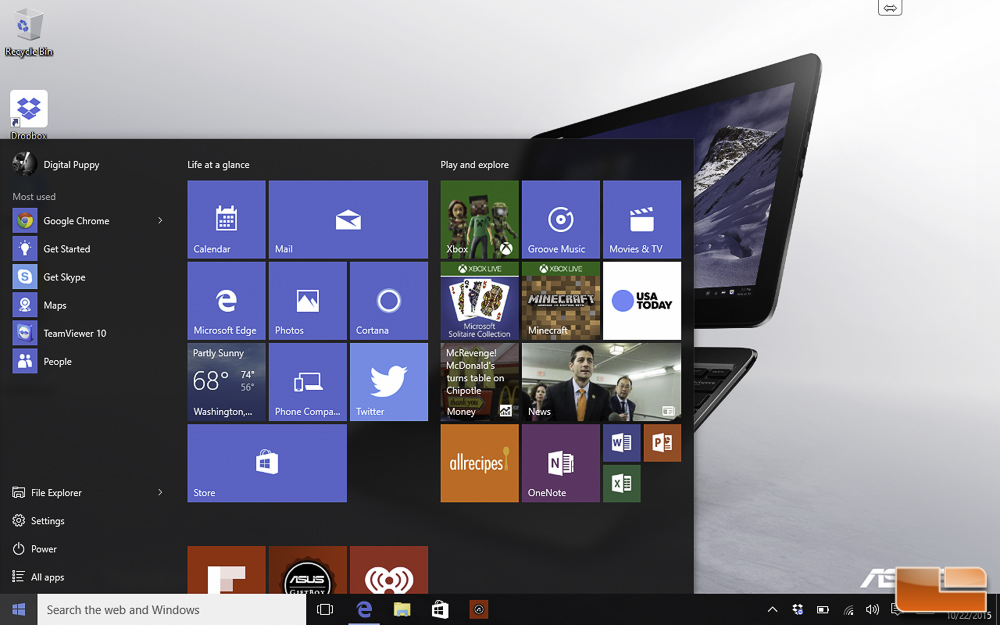Launch the Phone Companion tile

[x=308, y=382]
